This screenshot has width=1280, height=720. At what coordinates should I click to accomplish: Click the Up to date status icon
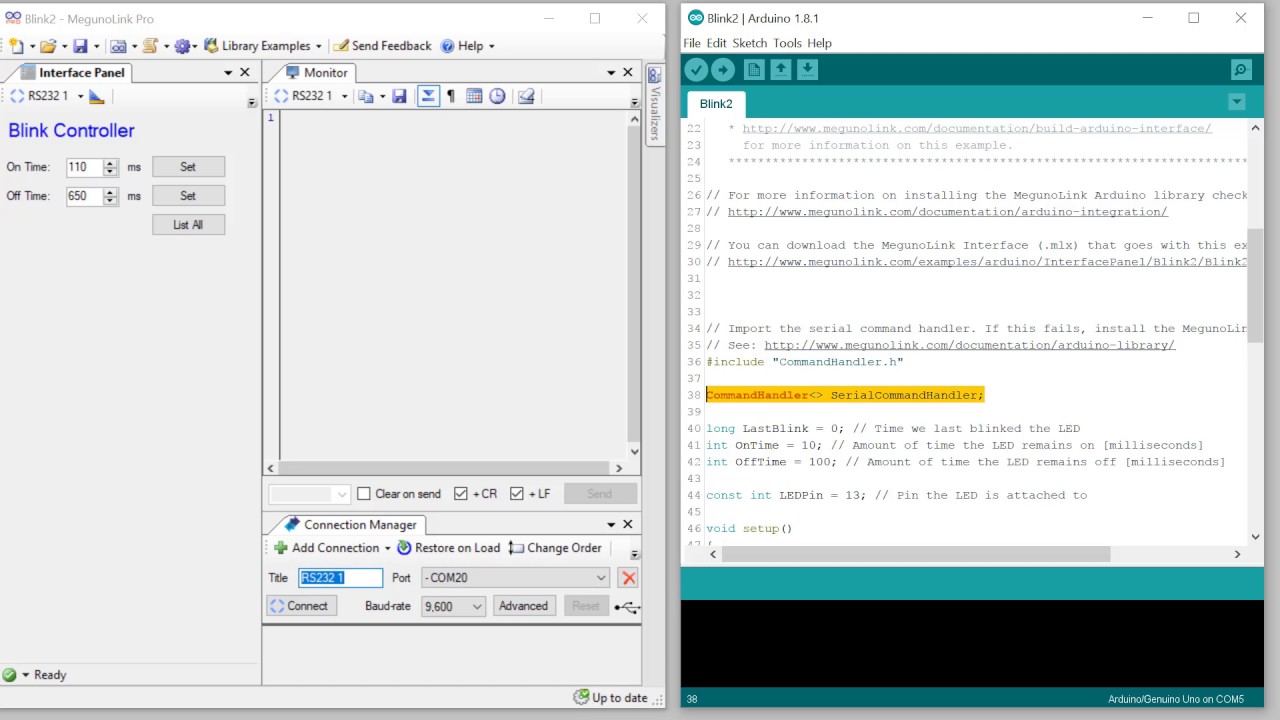pos(581,697)
